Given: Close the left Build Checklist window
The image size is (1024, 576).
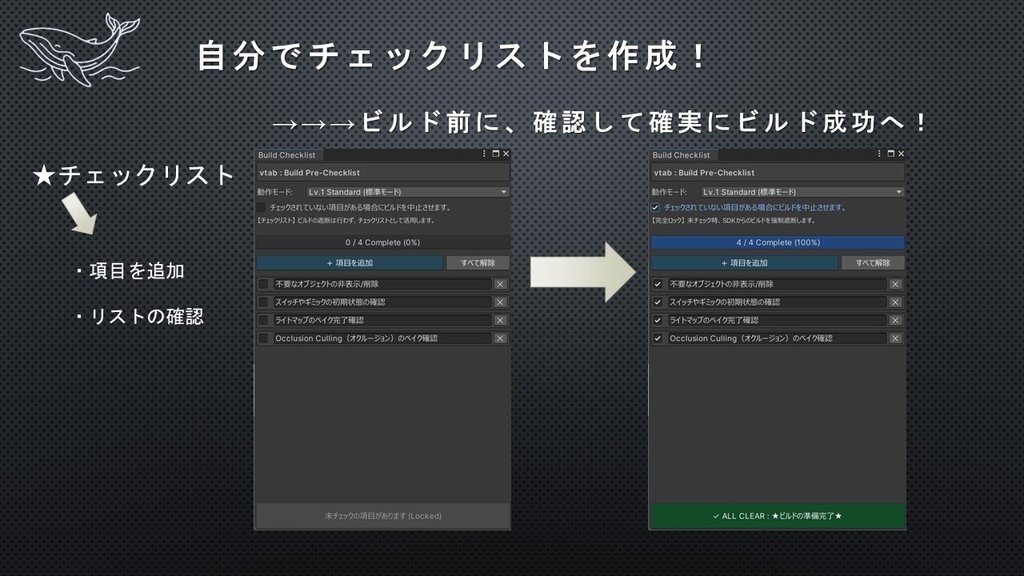Looking at the screenshot, I should pyautogui.click(x=505, y=153).
